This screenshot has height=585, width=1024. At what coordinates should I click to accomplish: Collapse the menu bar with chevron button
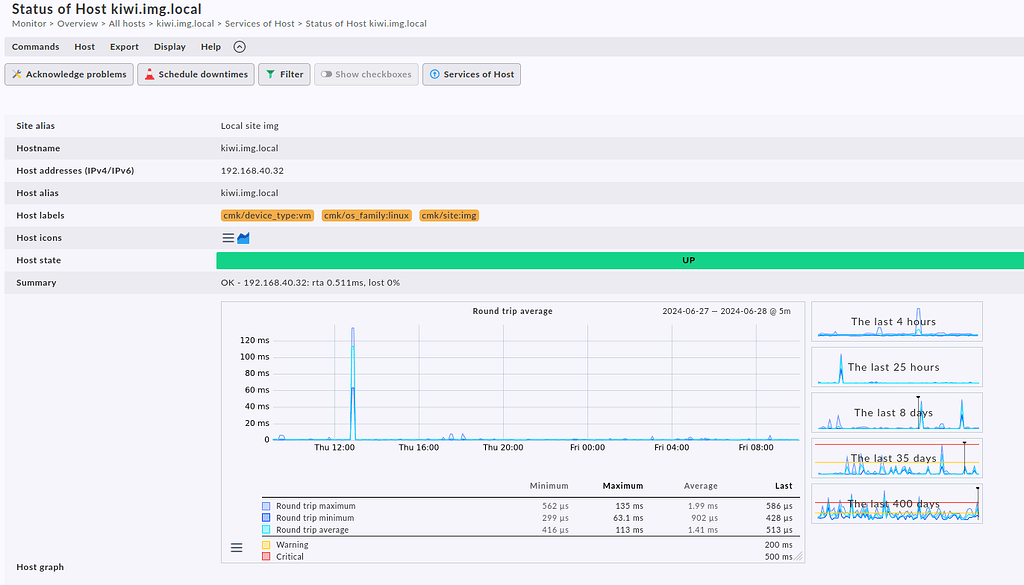point(239,47)
